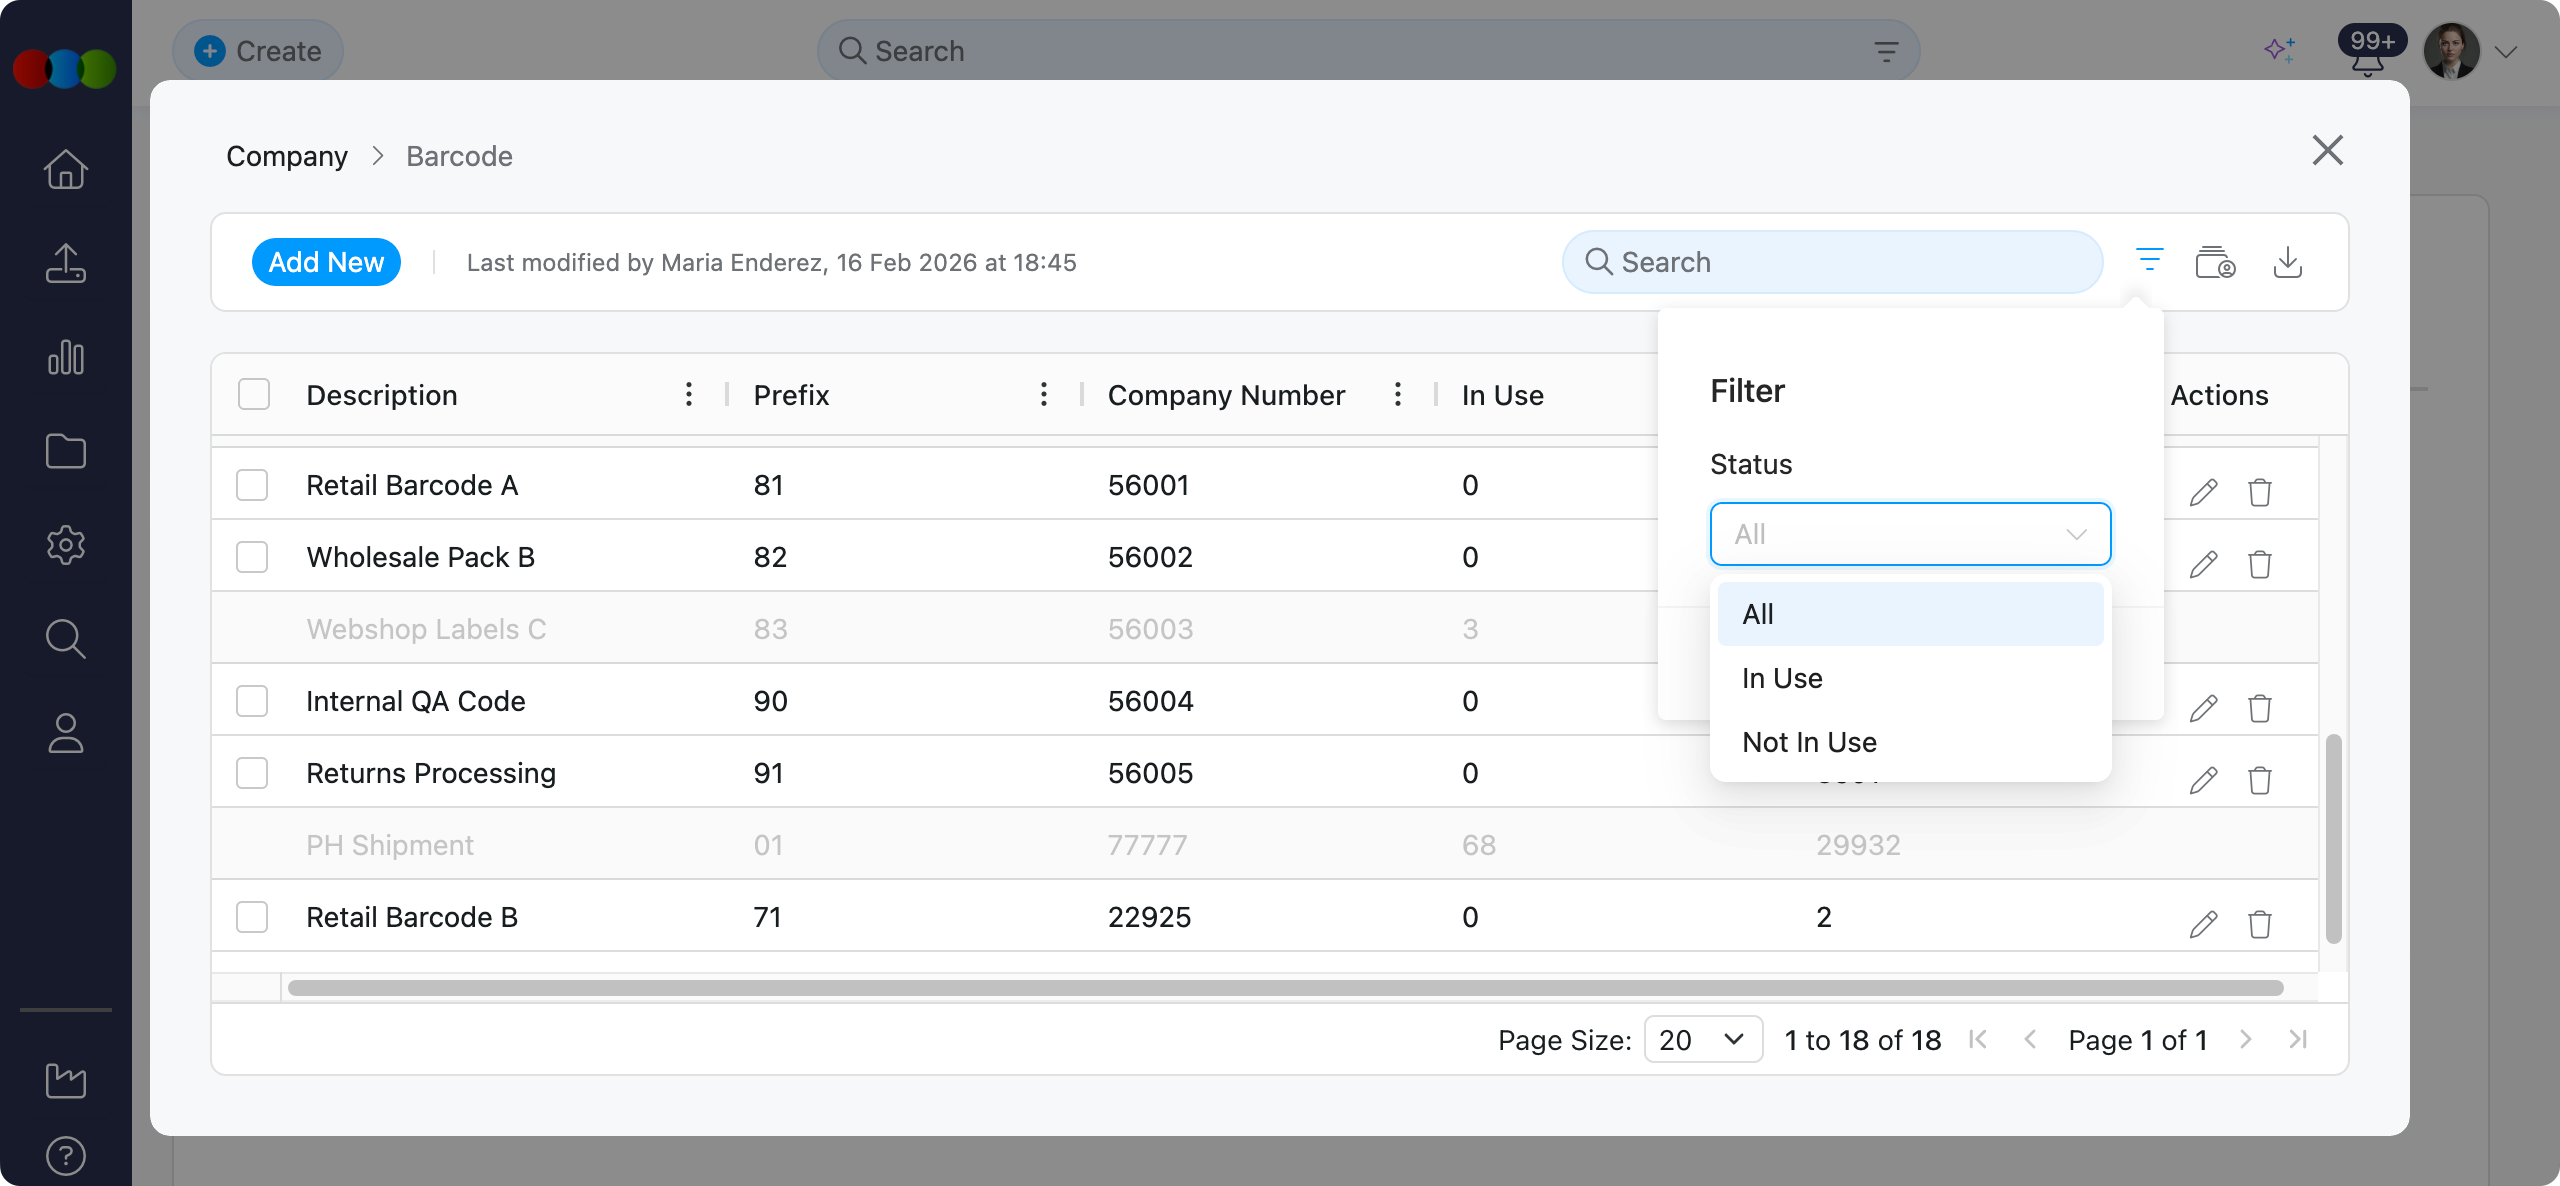Collapse the Status dropdown showing All
The height and width of the screenshot is (1186, 2560).
pos(1910,534)
